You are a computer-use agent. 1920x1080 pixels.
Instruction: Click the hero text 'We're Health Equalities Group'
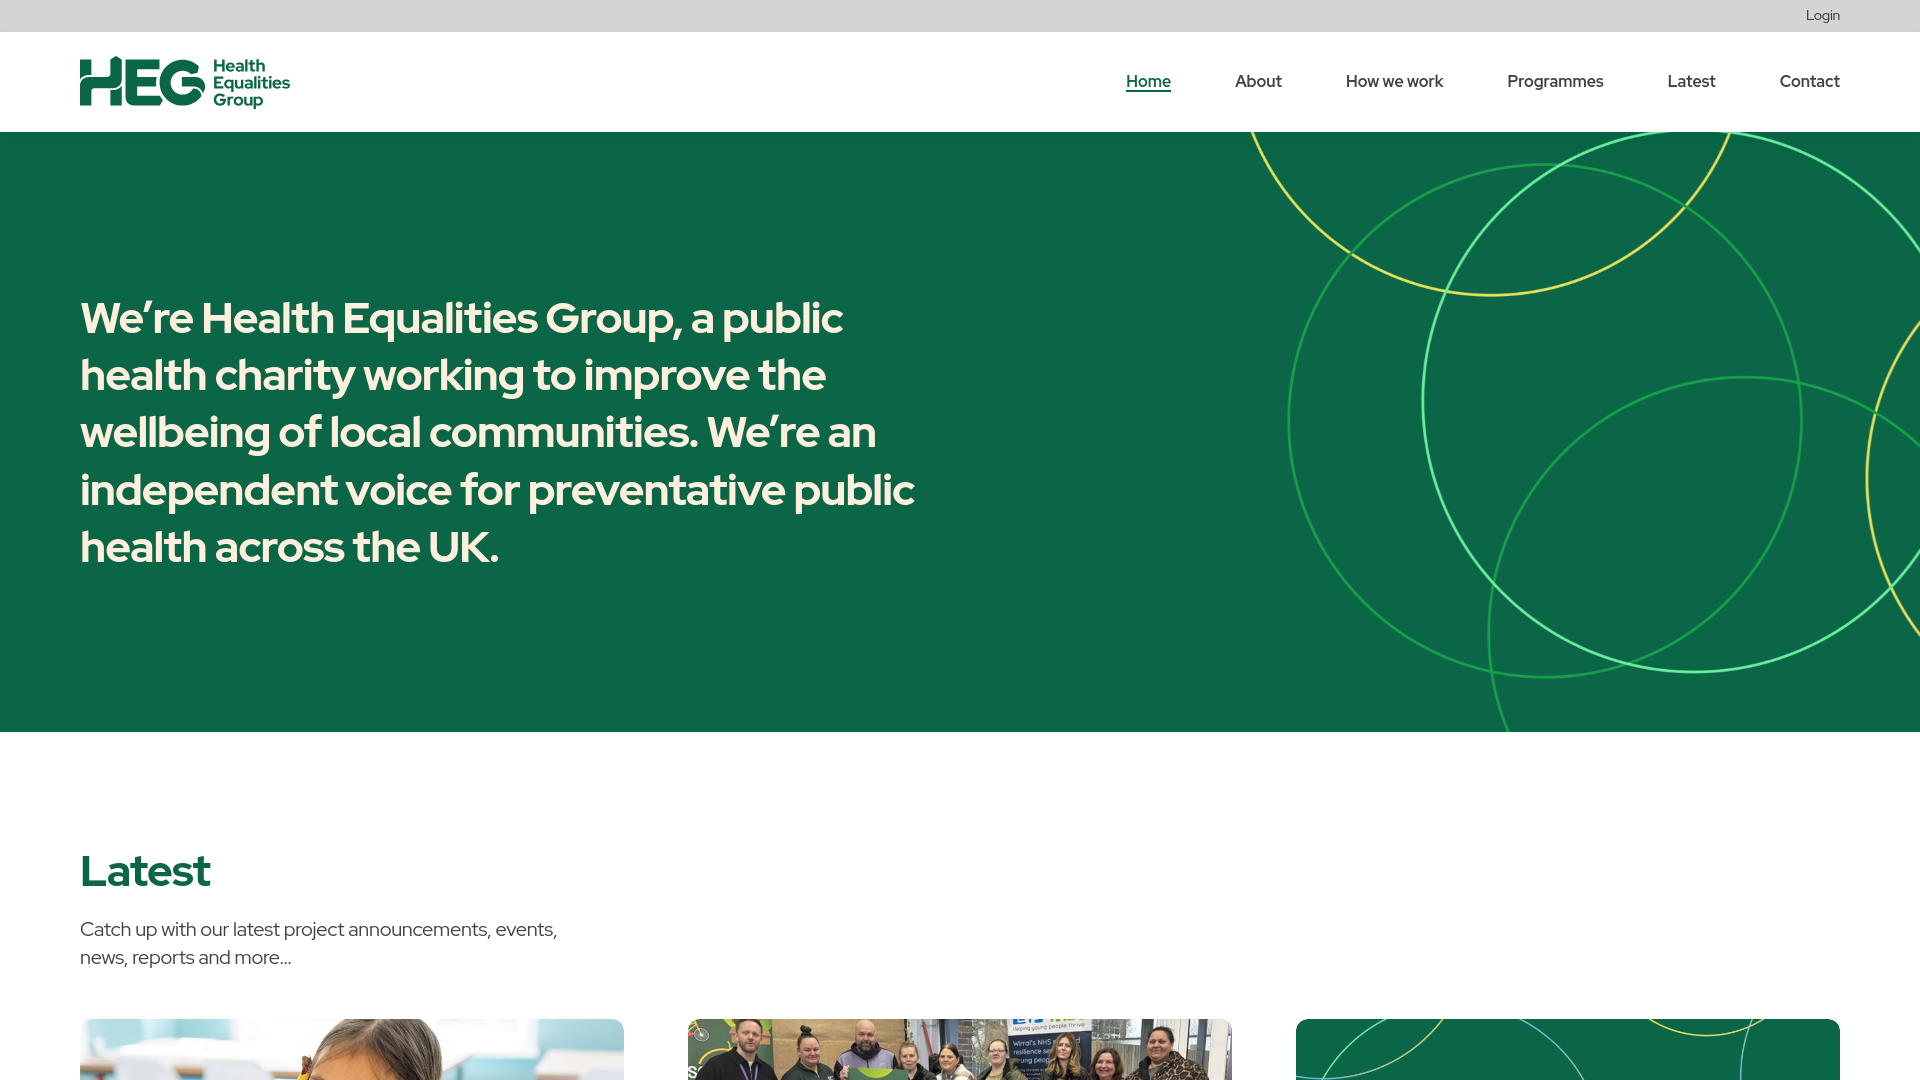click(376, 319)
